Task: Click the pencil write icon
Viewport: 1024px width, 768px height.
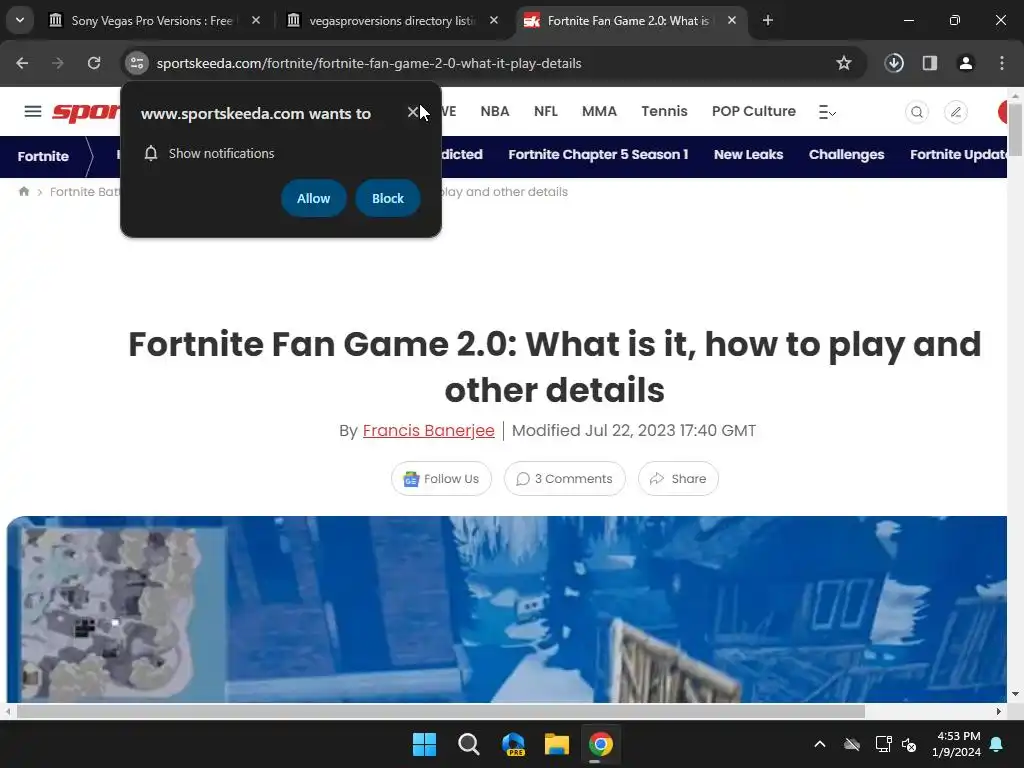Action: coord(955,112)
